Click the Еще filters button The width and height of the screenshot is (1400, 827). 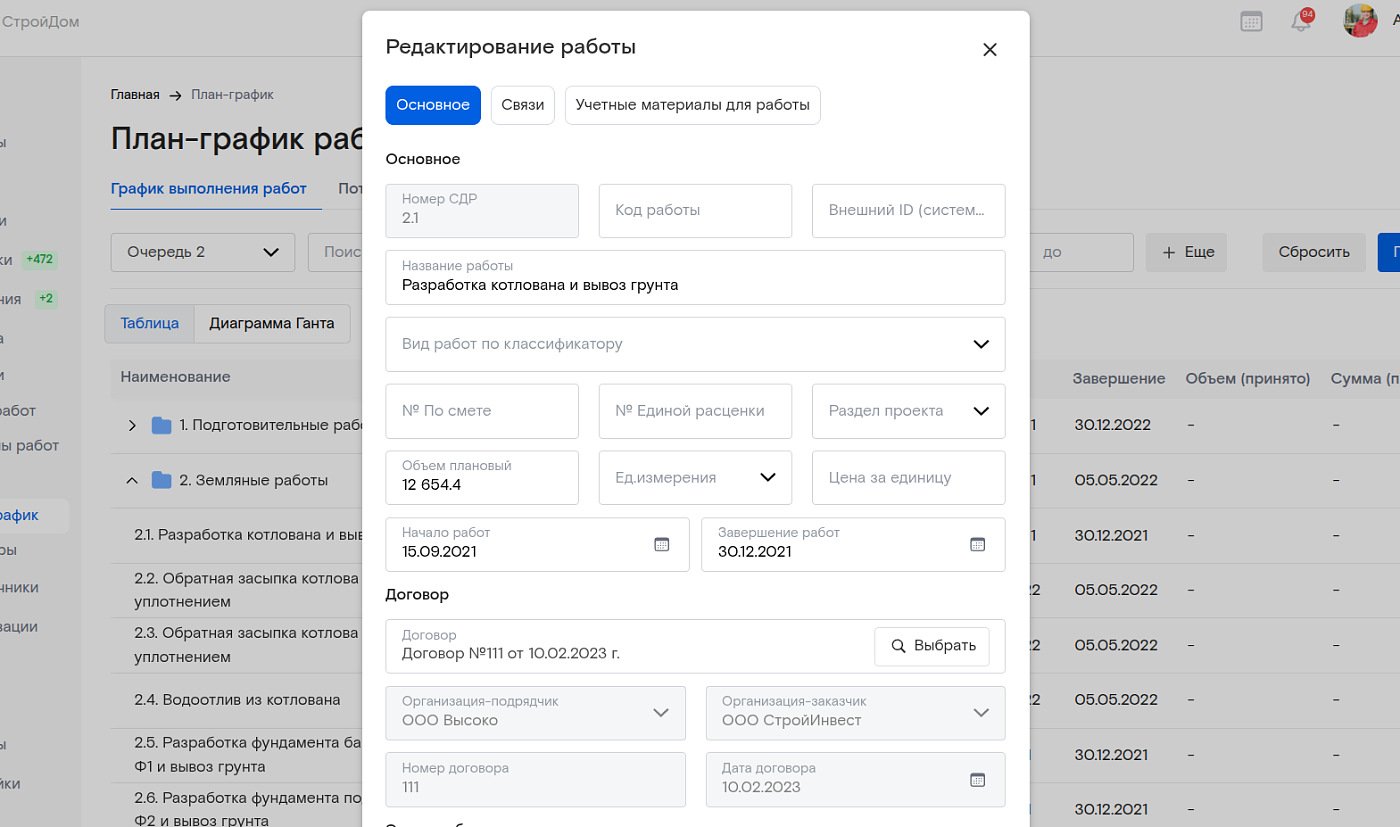[x=1186, y=252]
